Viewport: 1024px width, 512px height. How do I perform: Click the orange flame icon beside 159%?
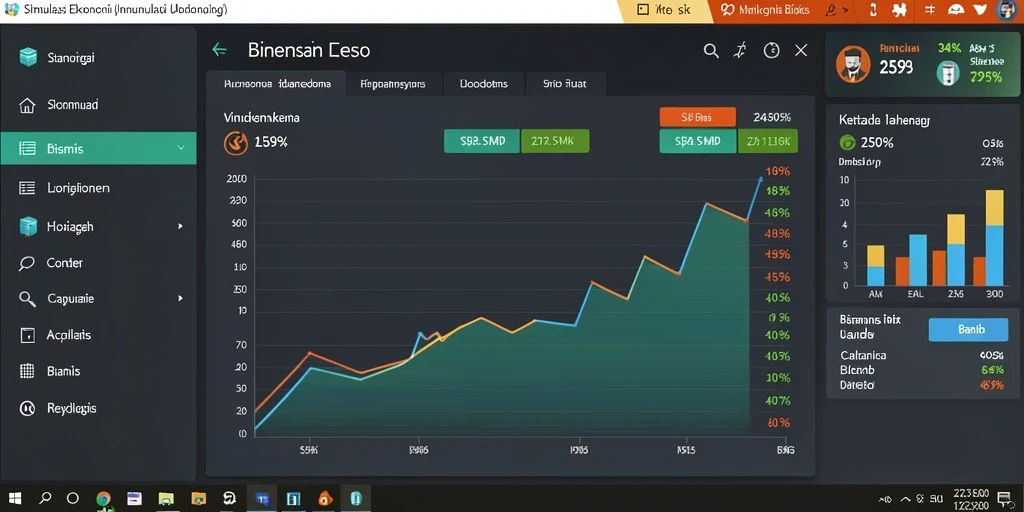coord(236,143)
